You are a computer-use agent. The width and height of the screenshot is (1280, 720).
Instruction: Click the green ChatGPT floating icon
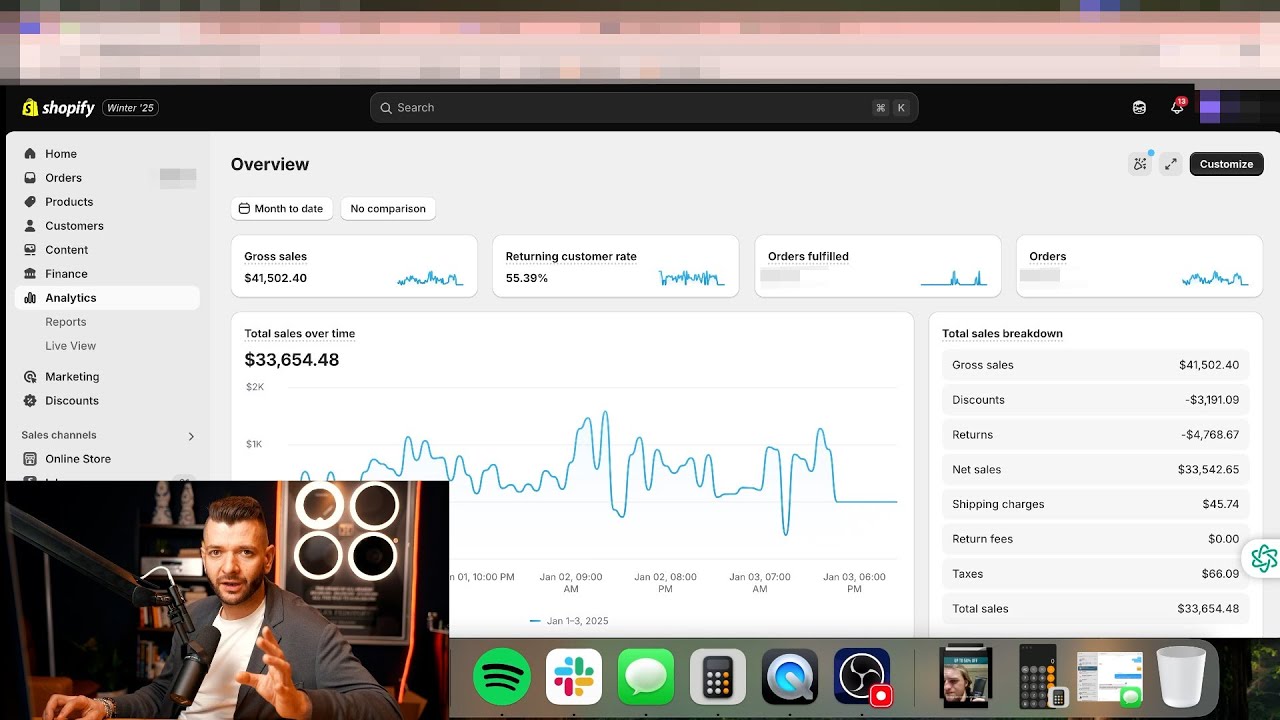pos(1264,558)
